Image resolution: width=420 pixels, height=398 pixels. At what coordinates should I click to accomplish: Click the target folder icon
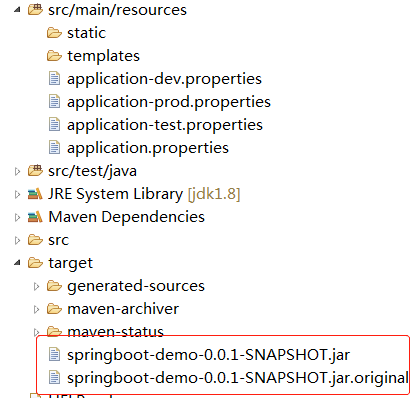[x=35, y=263]
